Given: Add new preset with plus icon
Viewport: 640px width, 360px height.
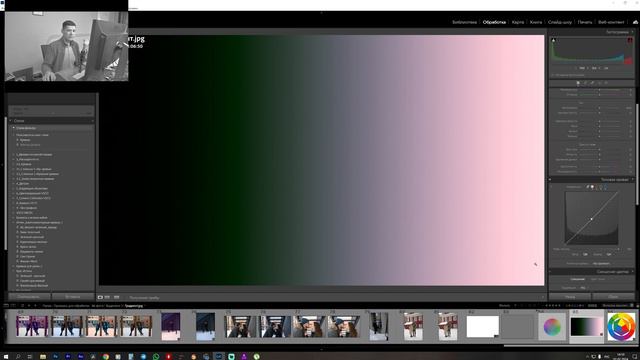Looking at the screenshot, I should [92, 121].
